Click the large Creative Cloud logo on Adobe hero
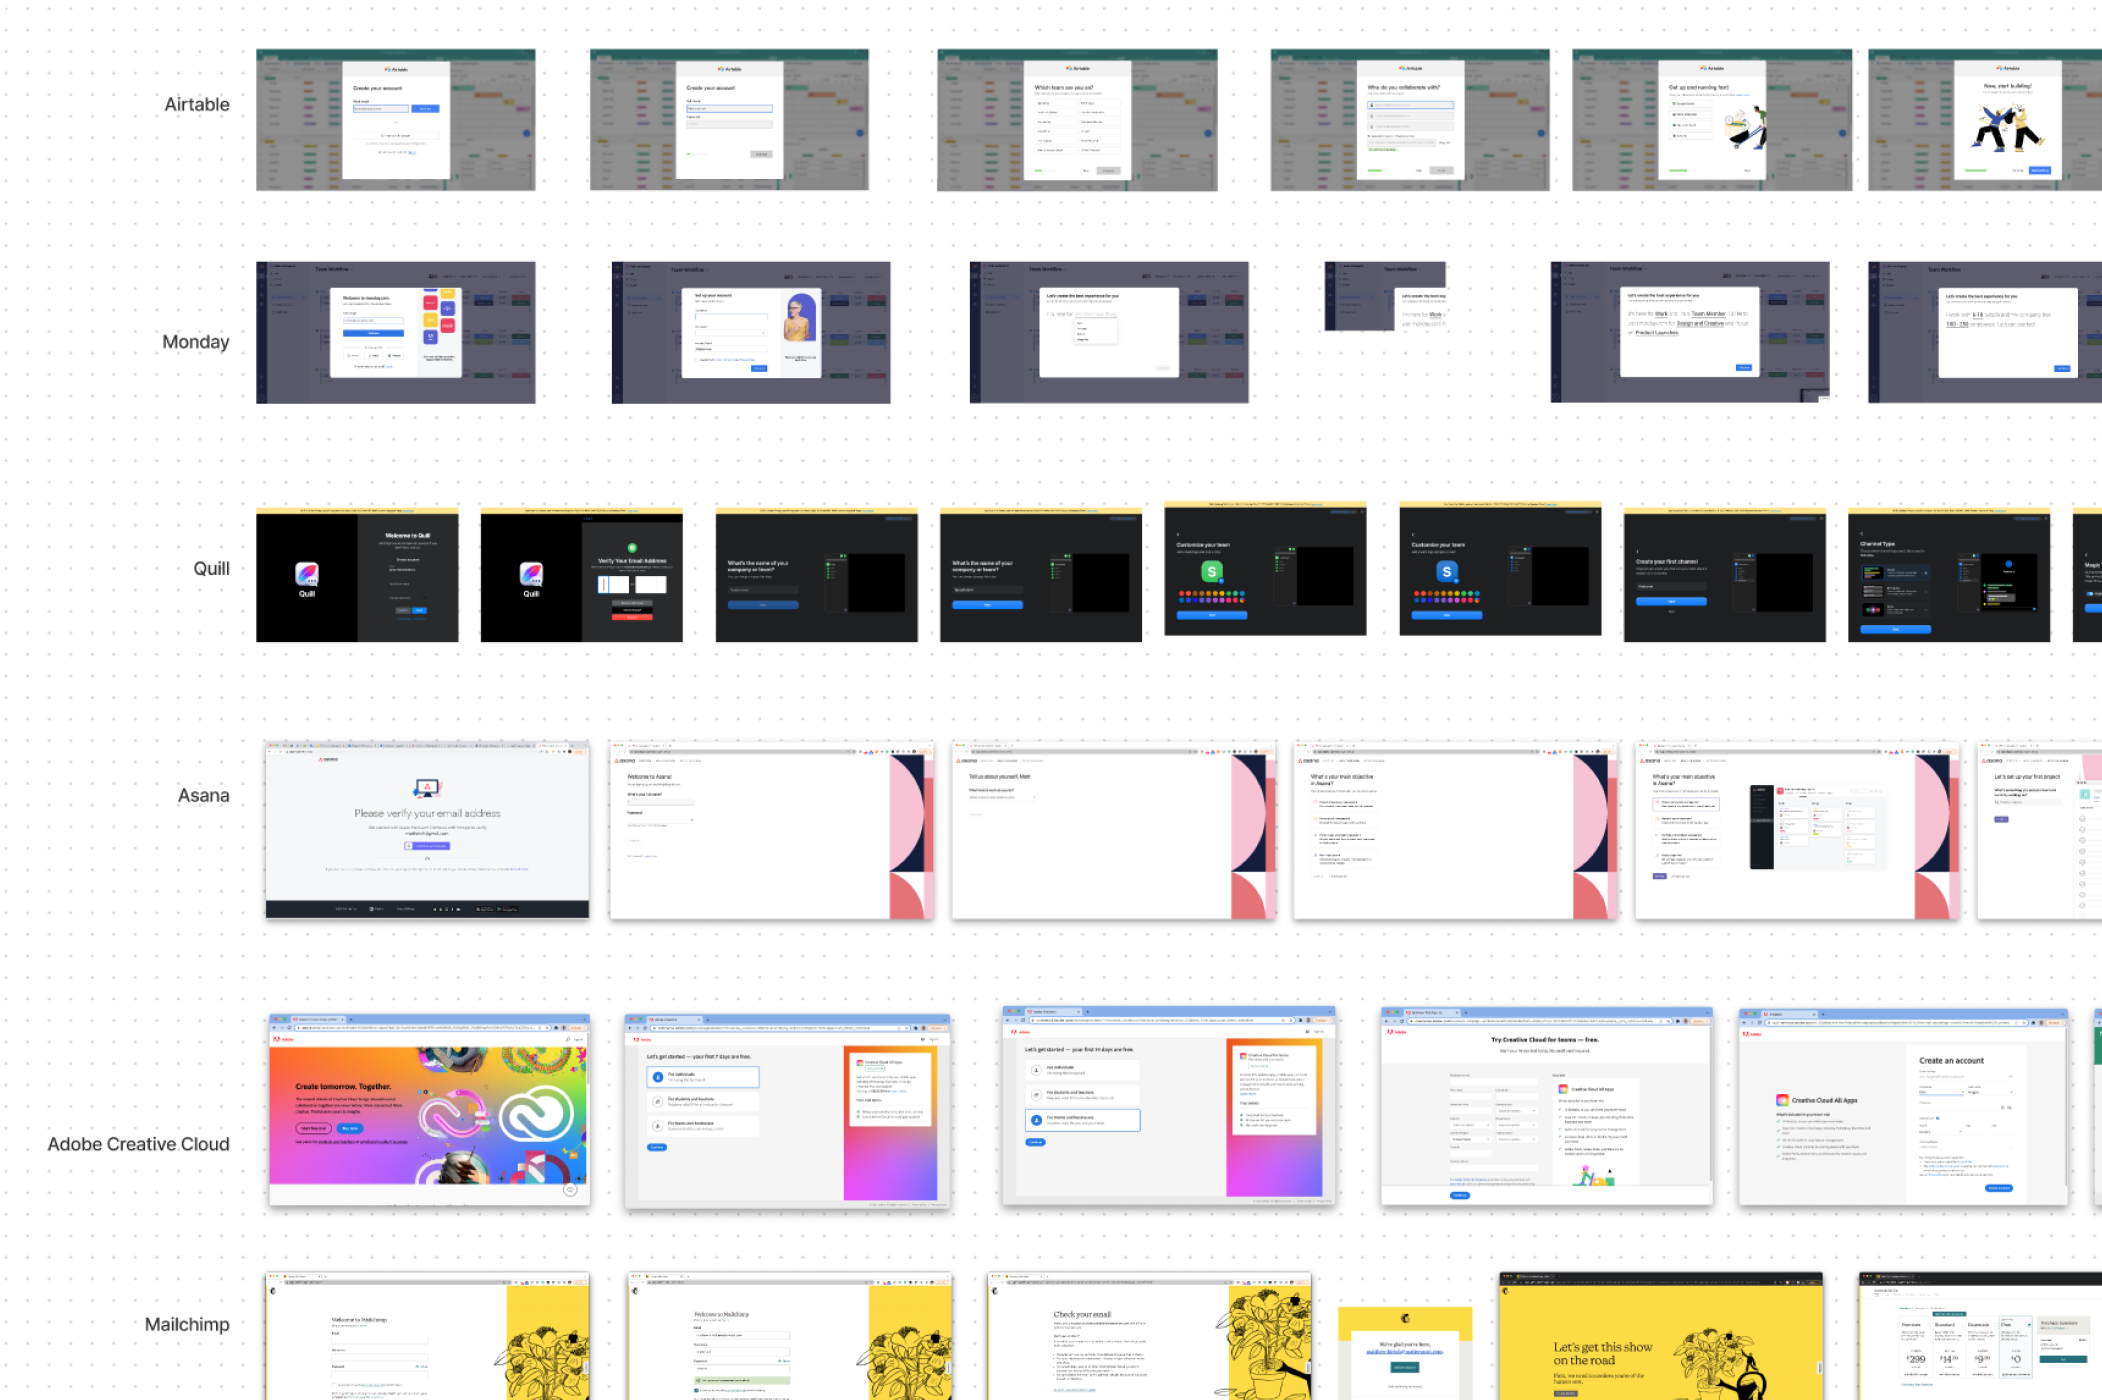This screenshot has width=2102, height=1400. pos(536,1113)
